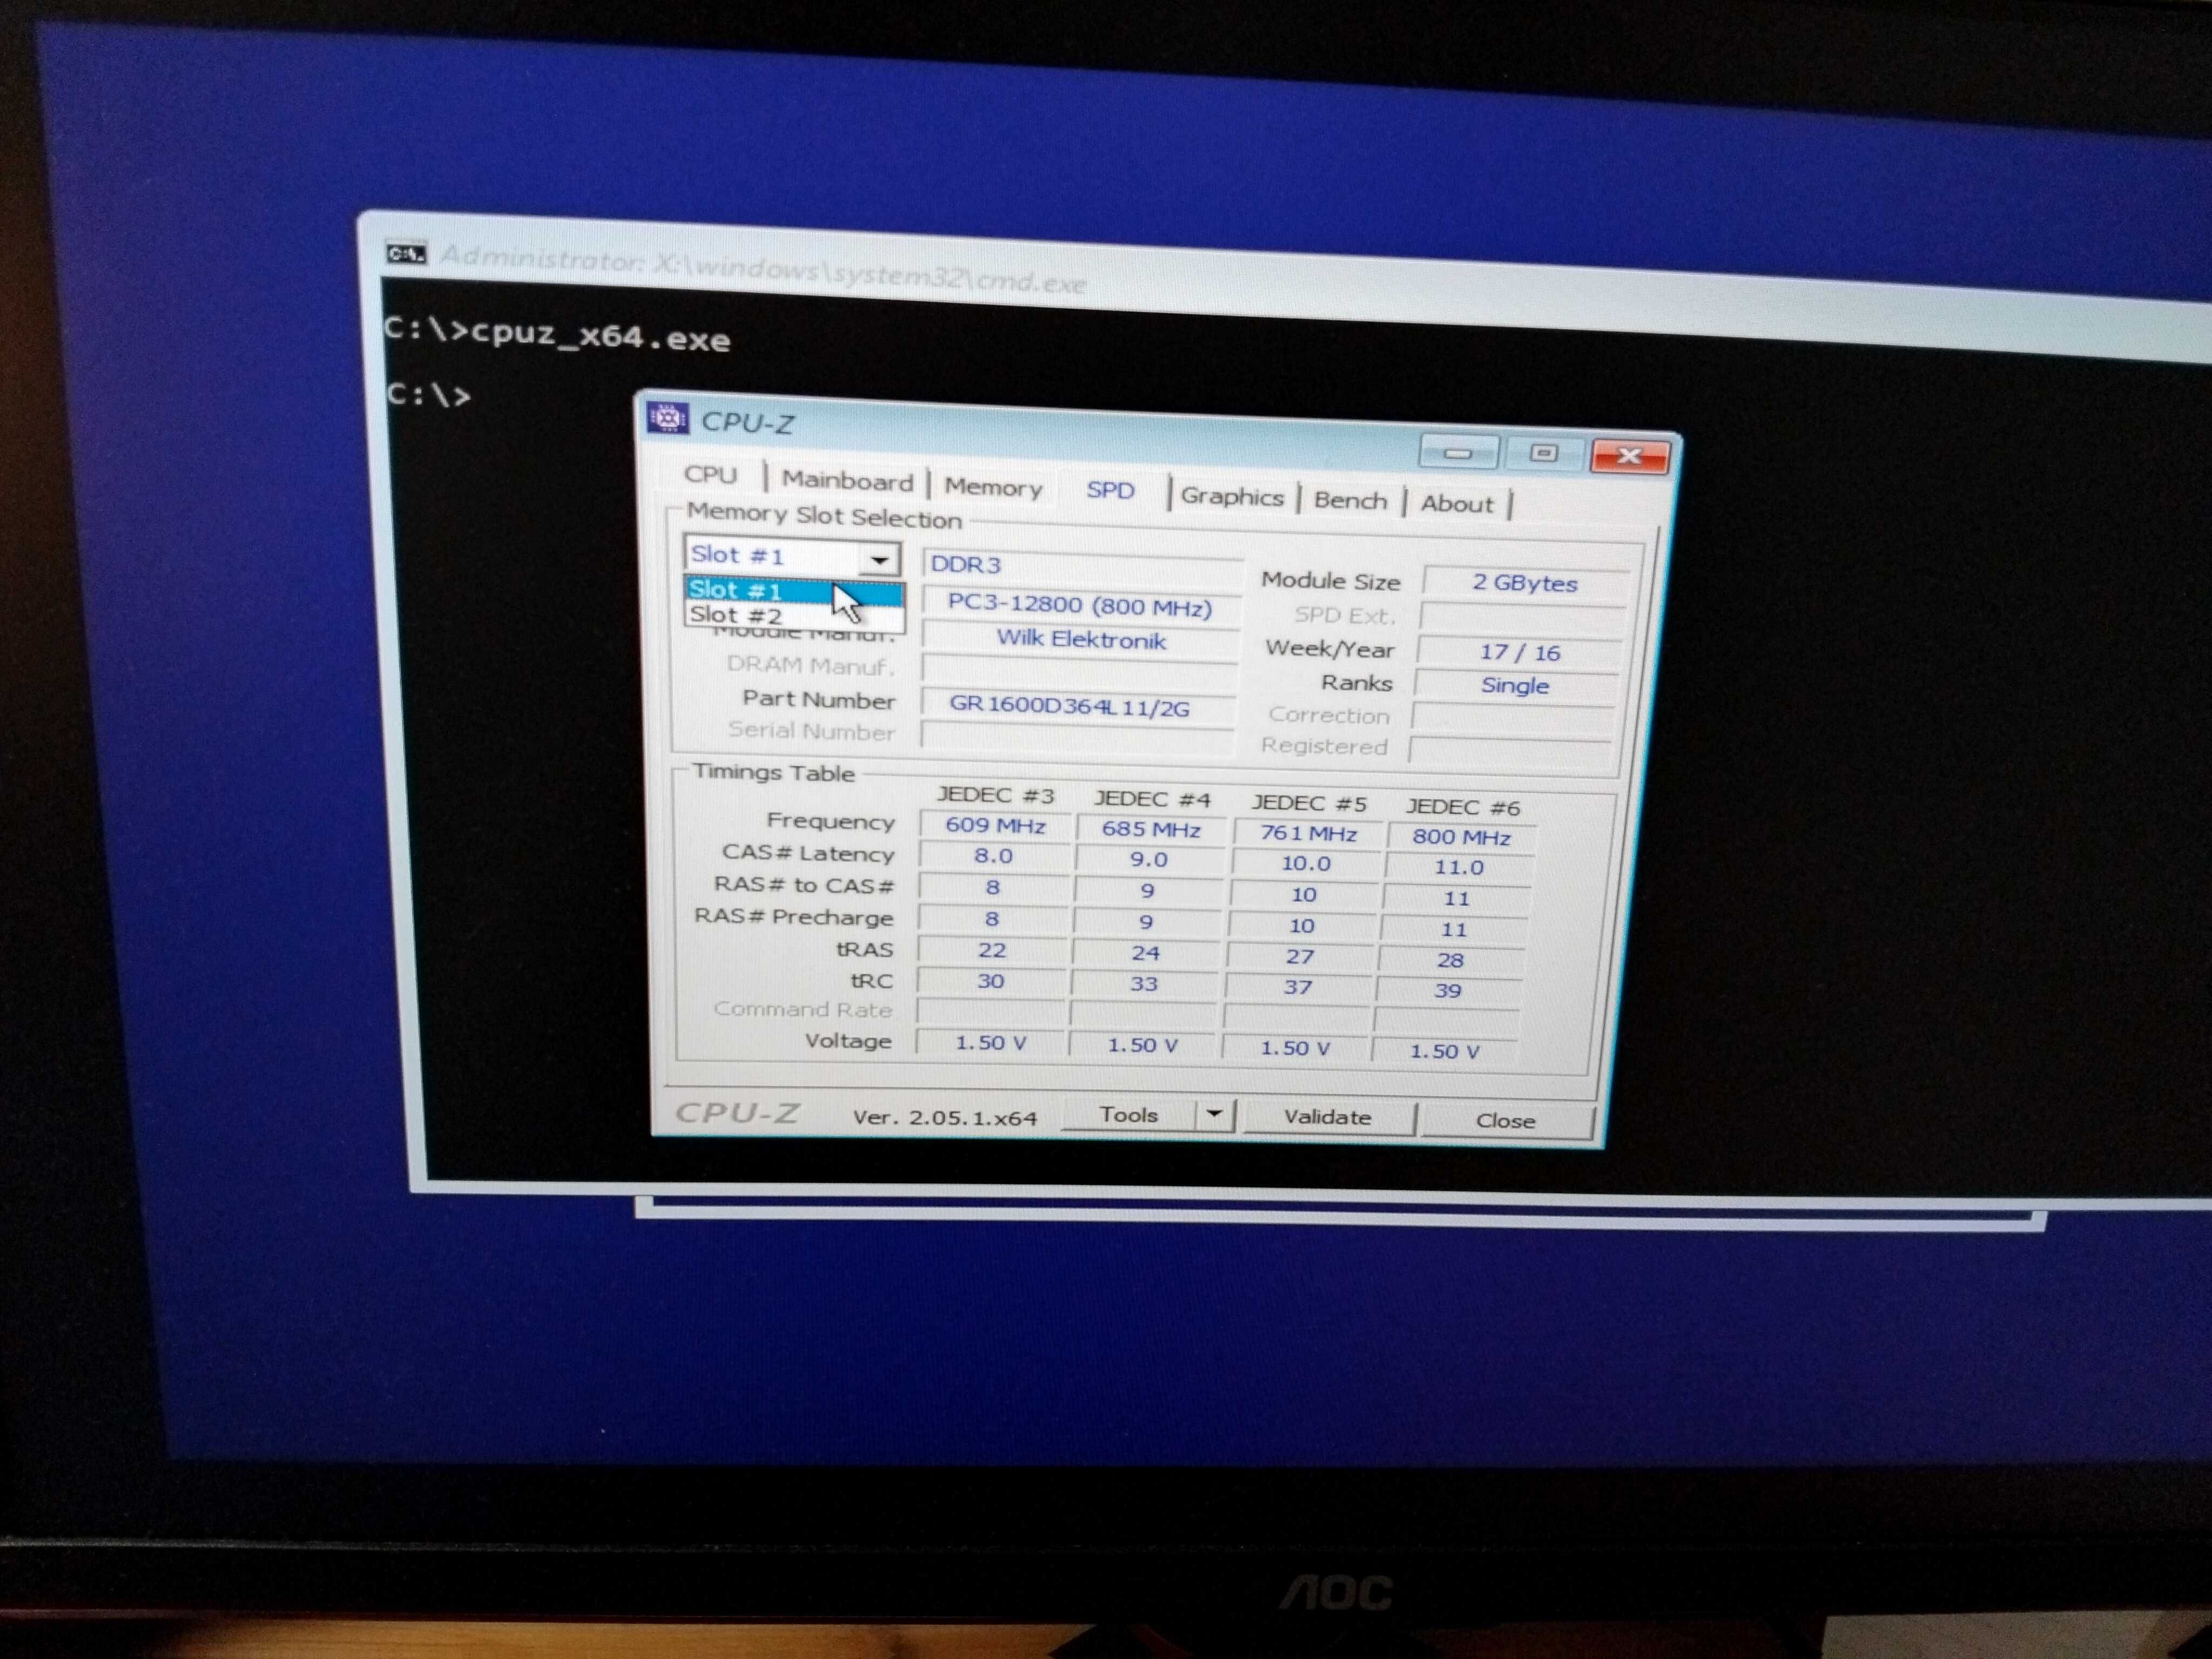Click the Ranks value Single

pyautogui.click(x=1515, y=686)
